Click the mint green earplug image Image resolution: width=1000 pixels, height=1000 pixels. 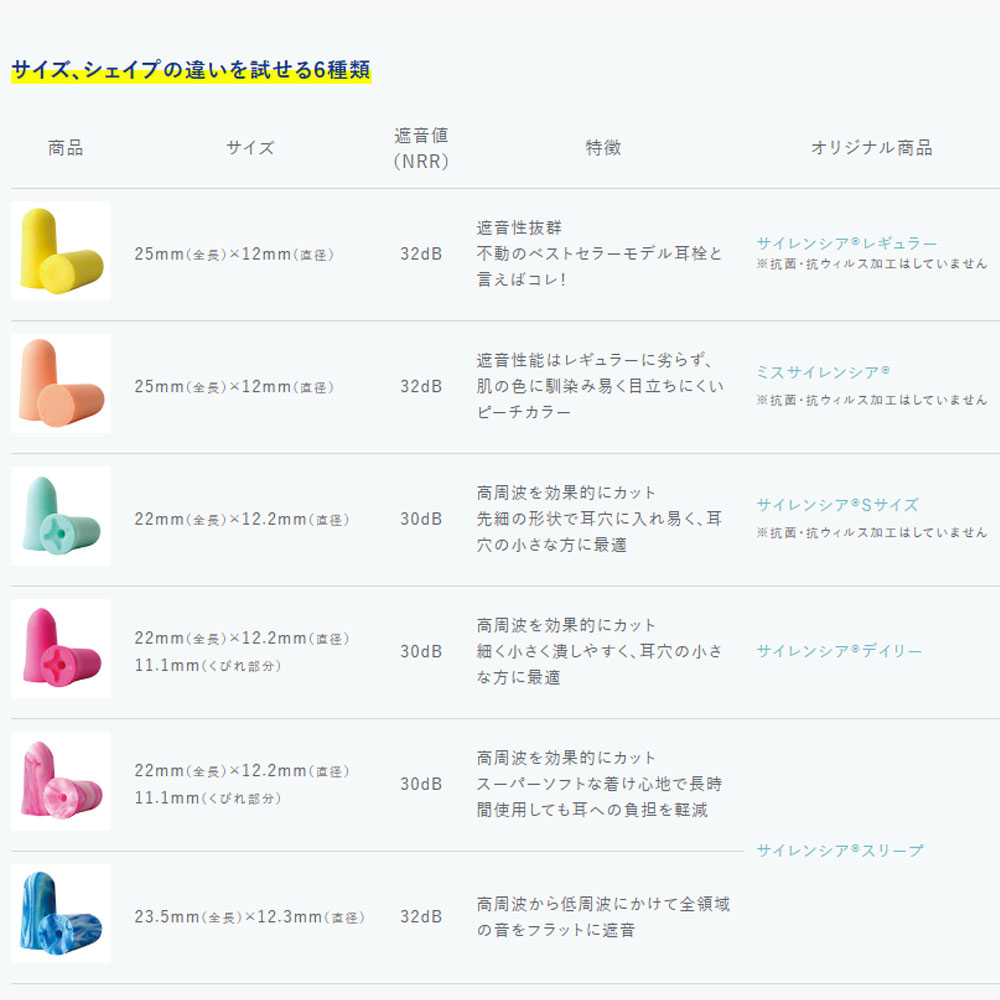point(61,516)
